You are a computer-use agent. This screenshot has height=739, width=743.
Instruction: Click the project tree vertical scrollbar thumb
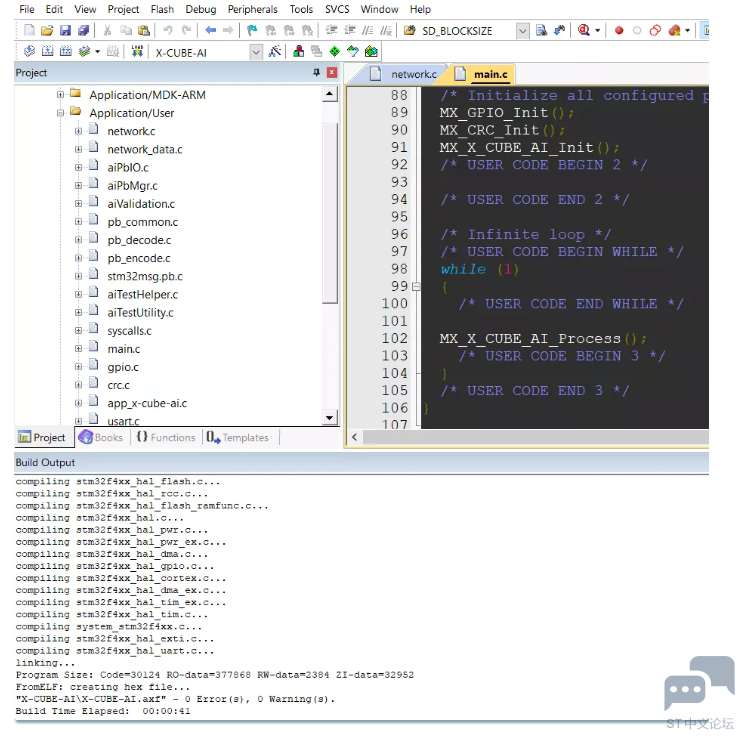[x=330, y=212]
